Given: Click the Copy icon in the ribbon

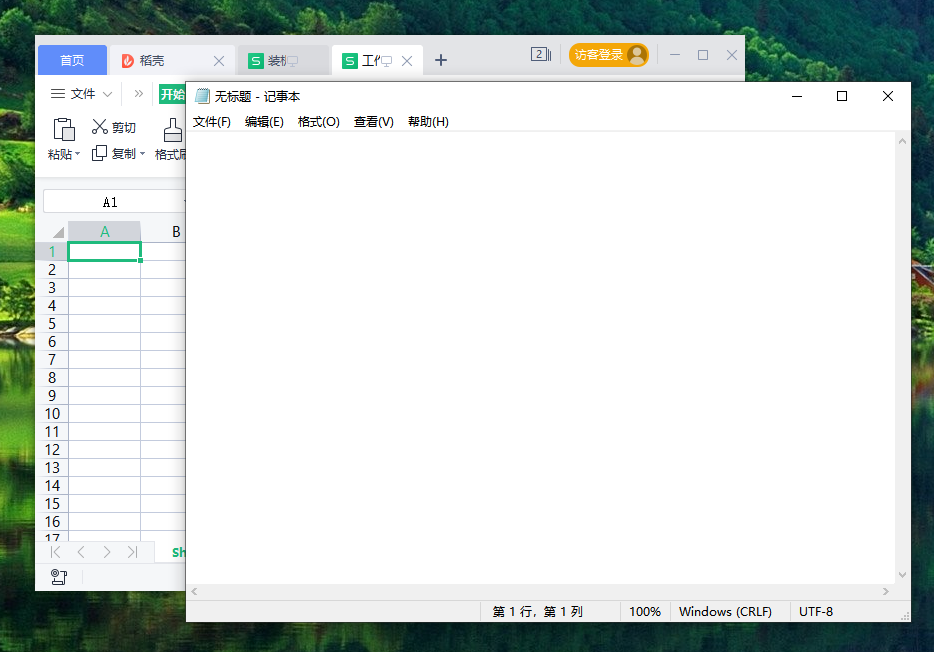Looking at the screenshot, I should click(99, 153).
